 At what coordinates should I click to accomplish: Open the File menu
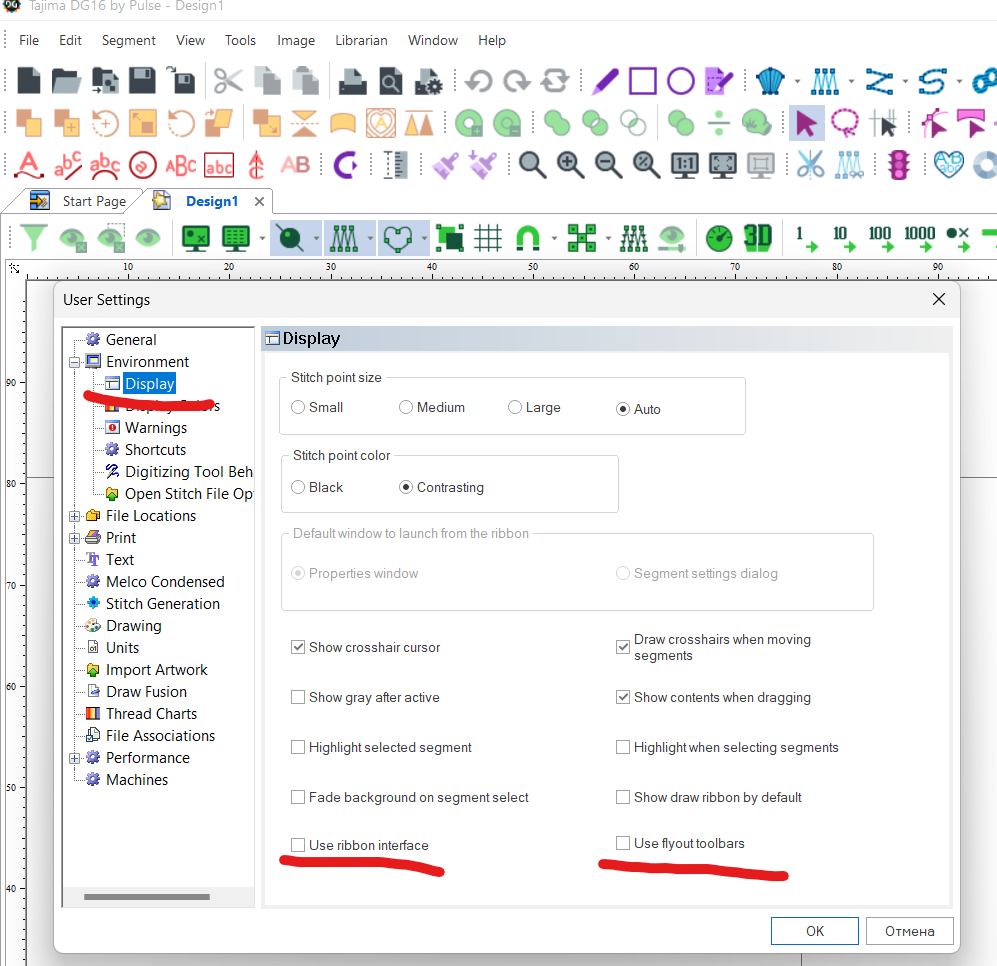coord(29,40)
